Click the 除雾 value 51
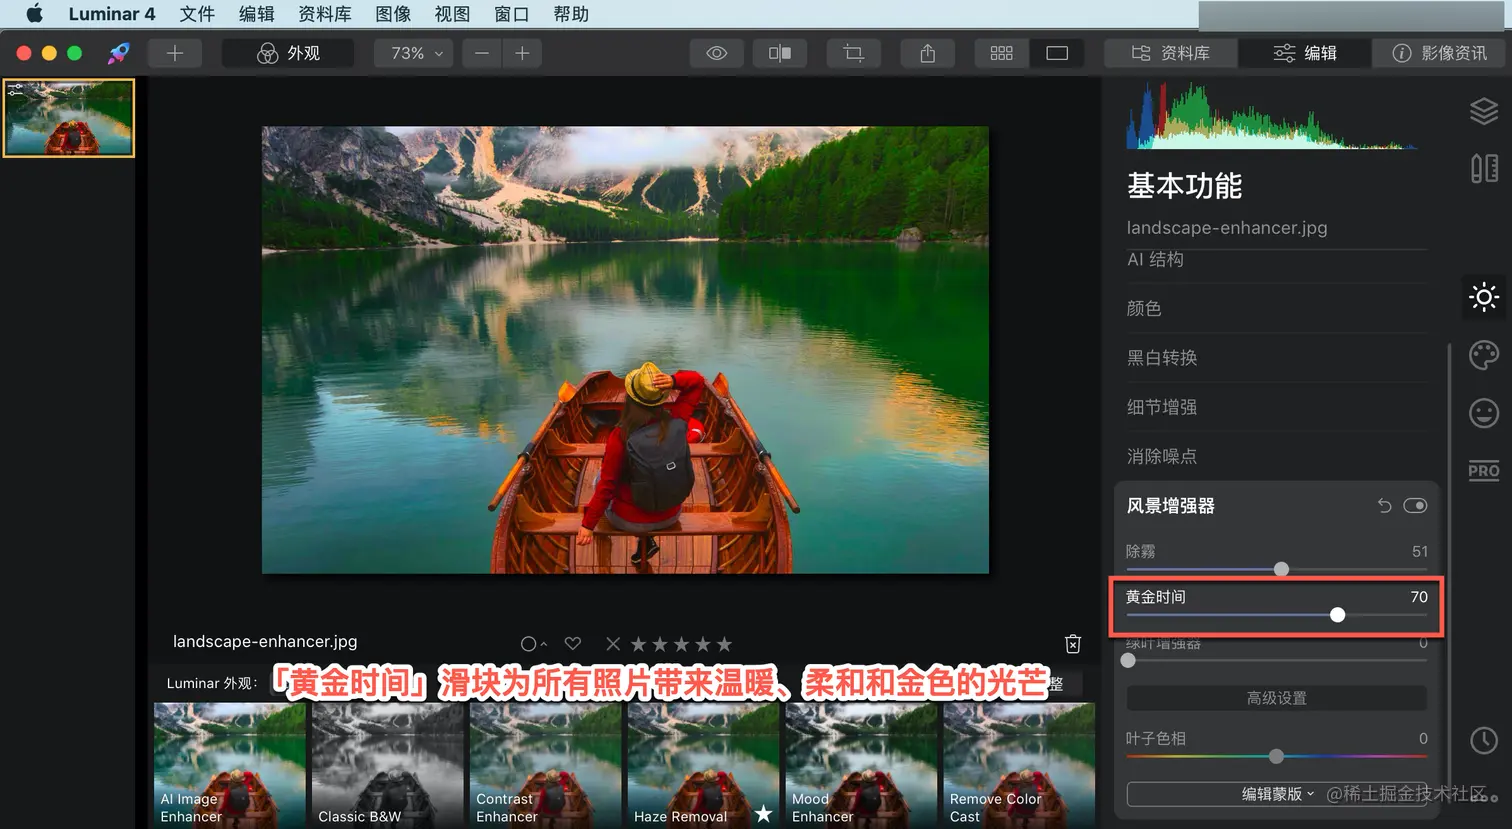 coord(1420,551)
